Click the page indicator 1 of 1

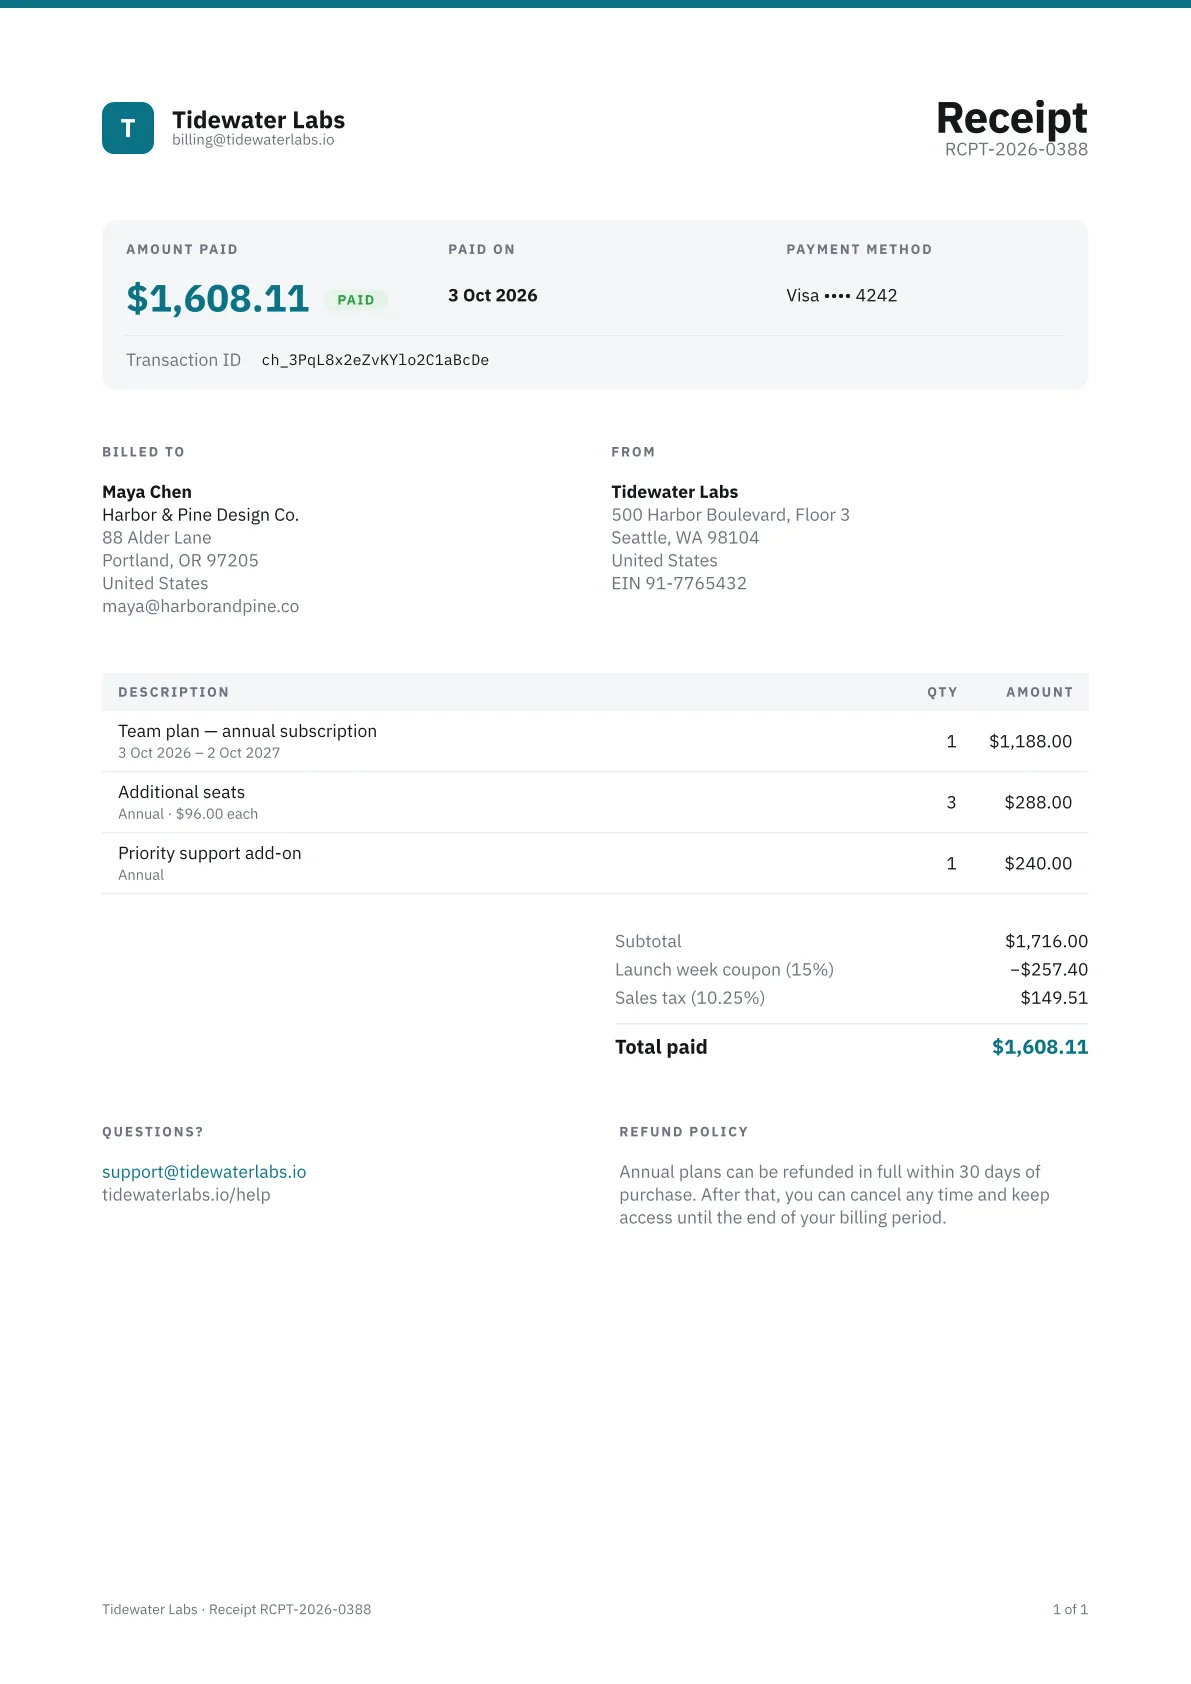click(x=1070, y=1610)
